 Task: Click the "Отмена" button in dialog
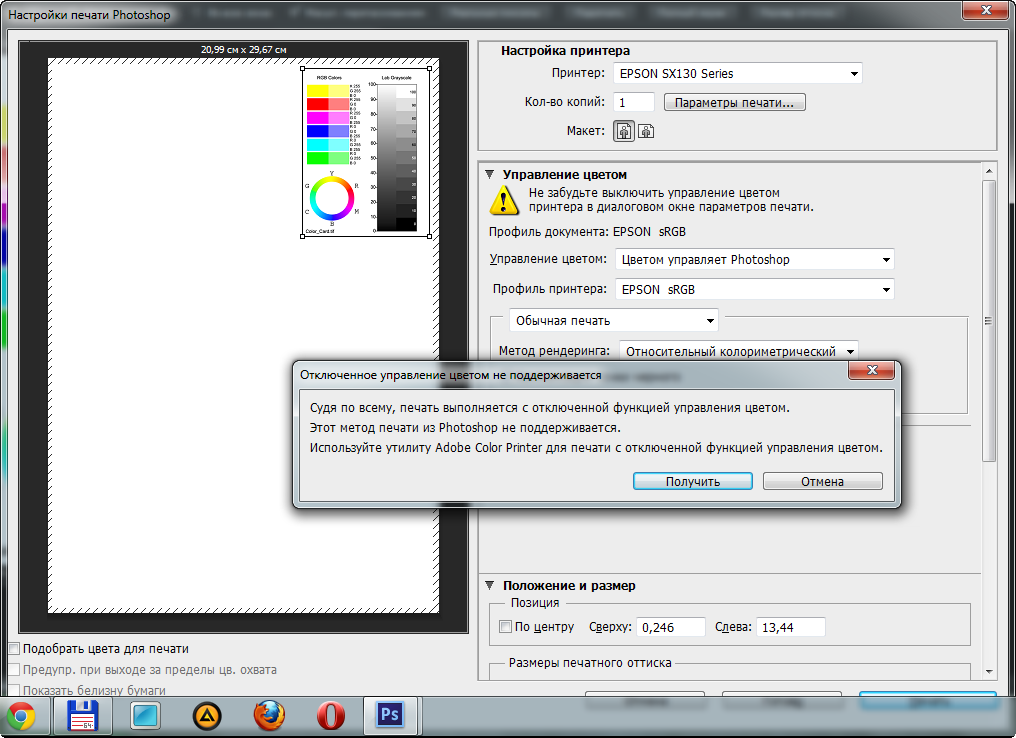[822, 481]
